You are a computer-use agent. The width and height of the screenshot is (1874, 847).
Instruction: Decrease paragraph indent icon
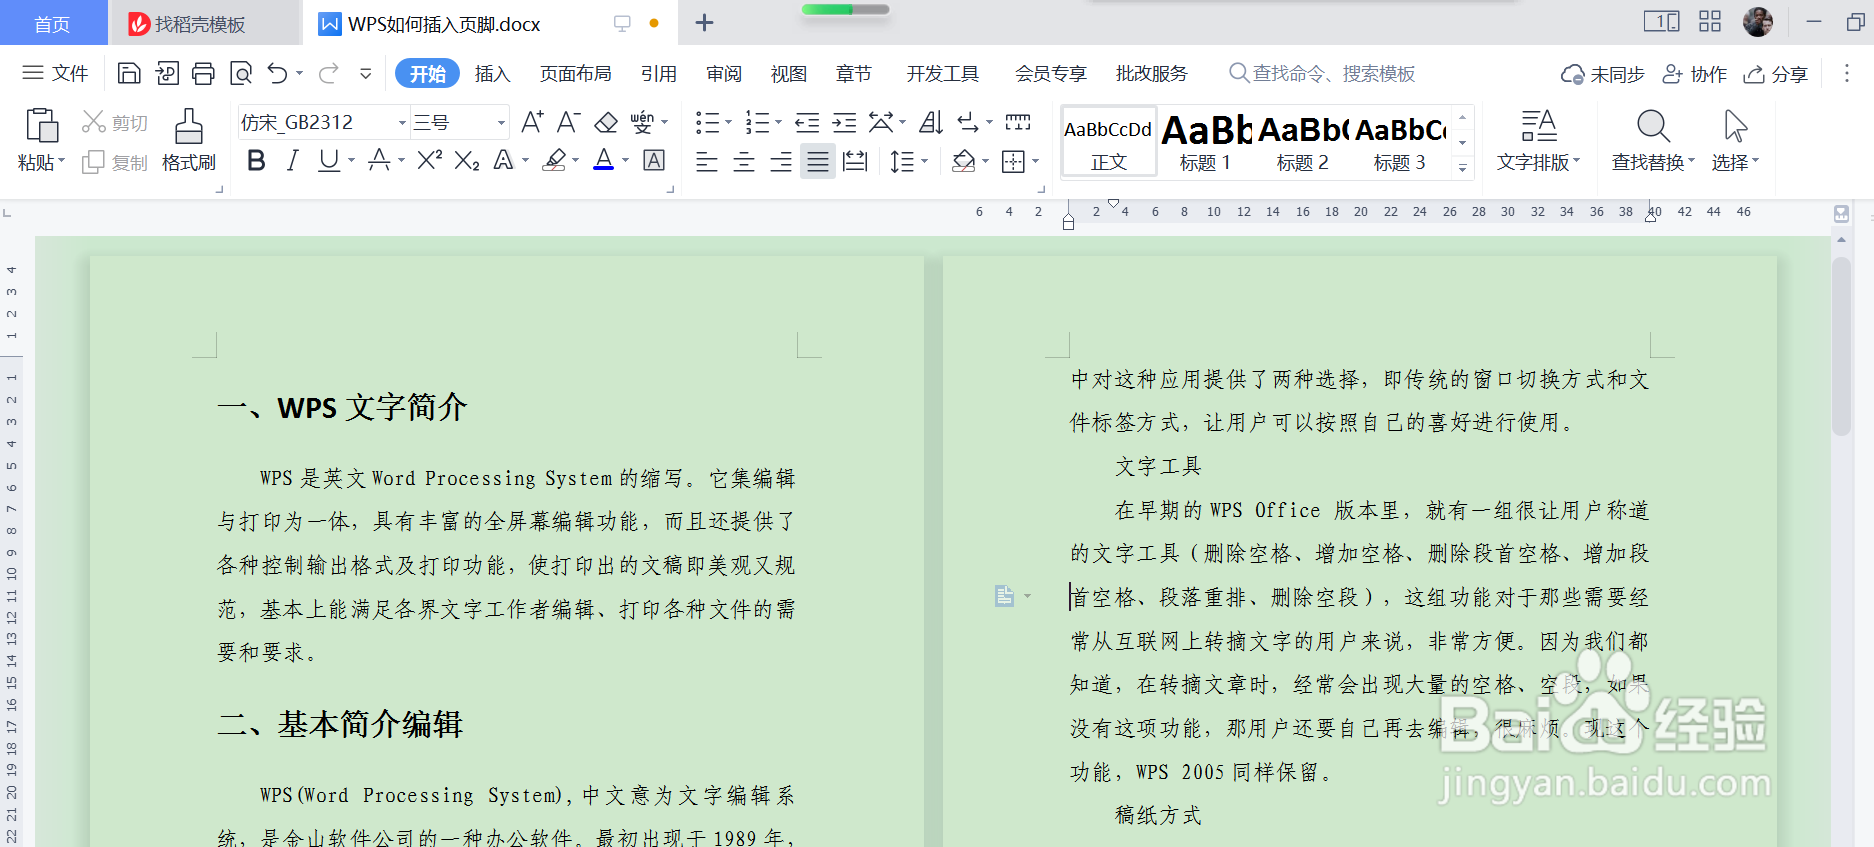807,123
